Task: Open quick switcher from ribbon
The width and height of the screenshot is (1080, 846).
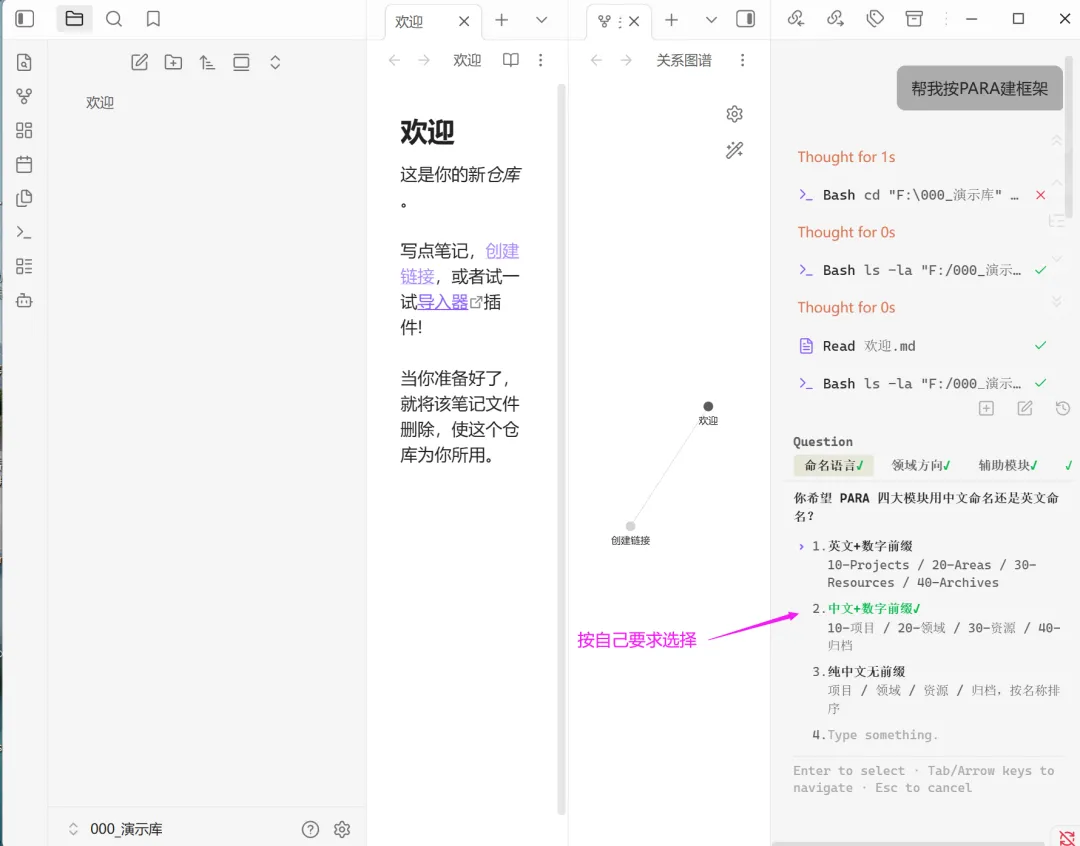Action: [x=24, y=63]
